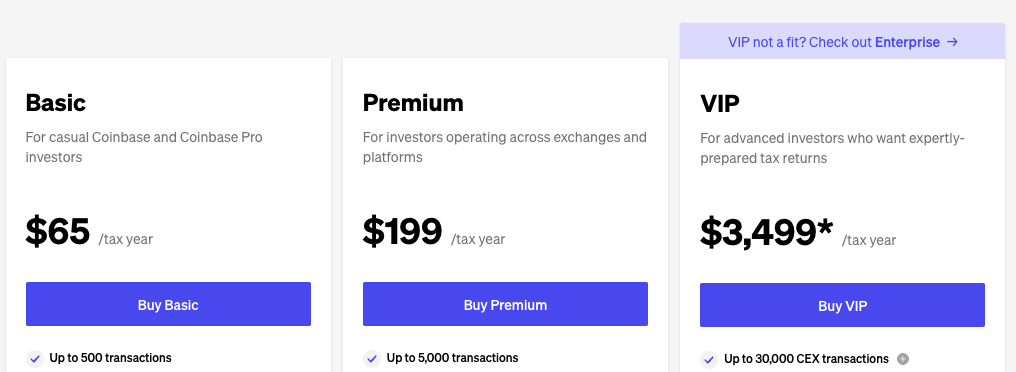Click 'Up to 500 transactions' feature text
The width and height of the screenshot is (1016, 372).
[110, 358]
